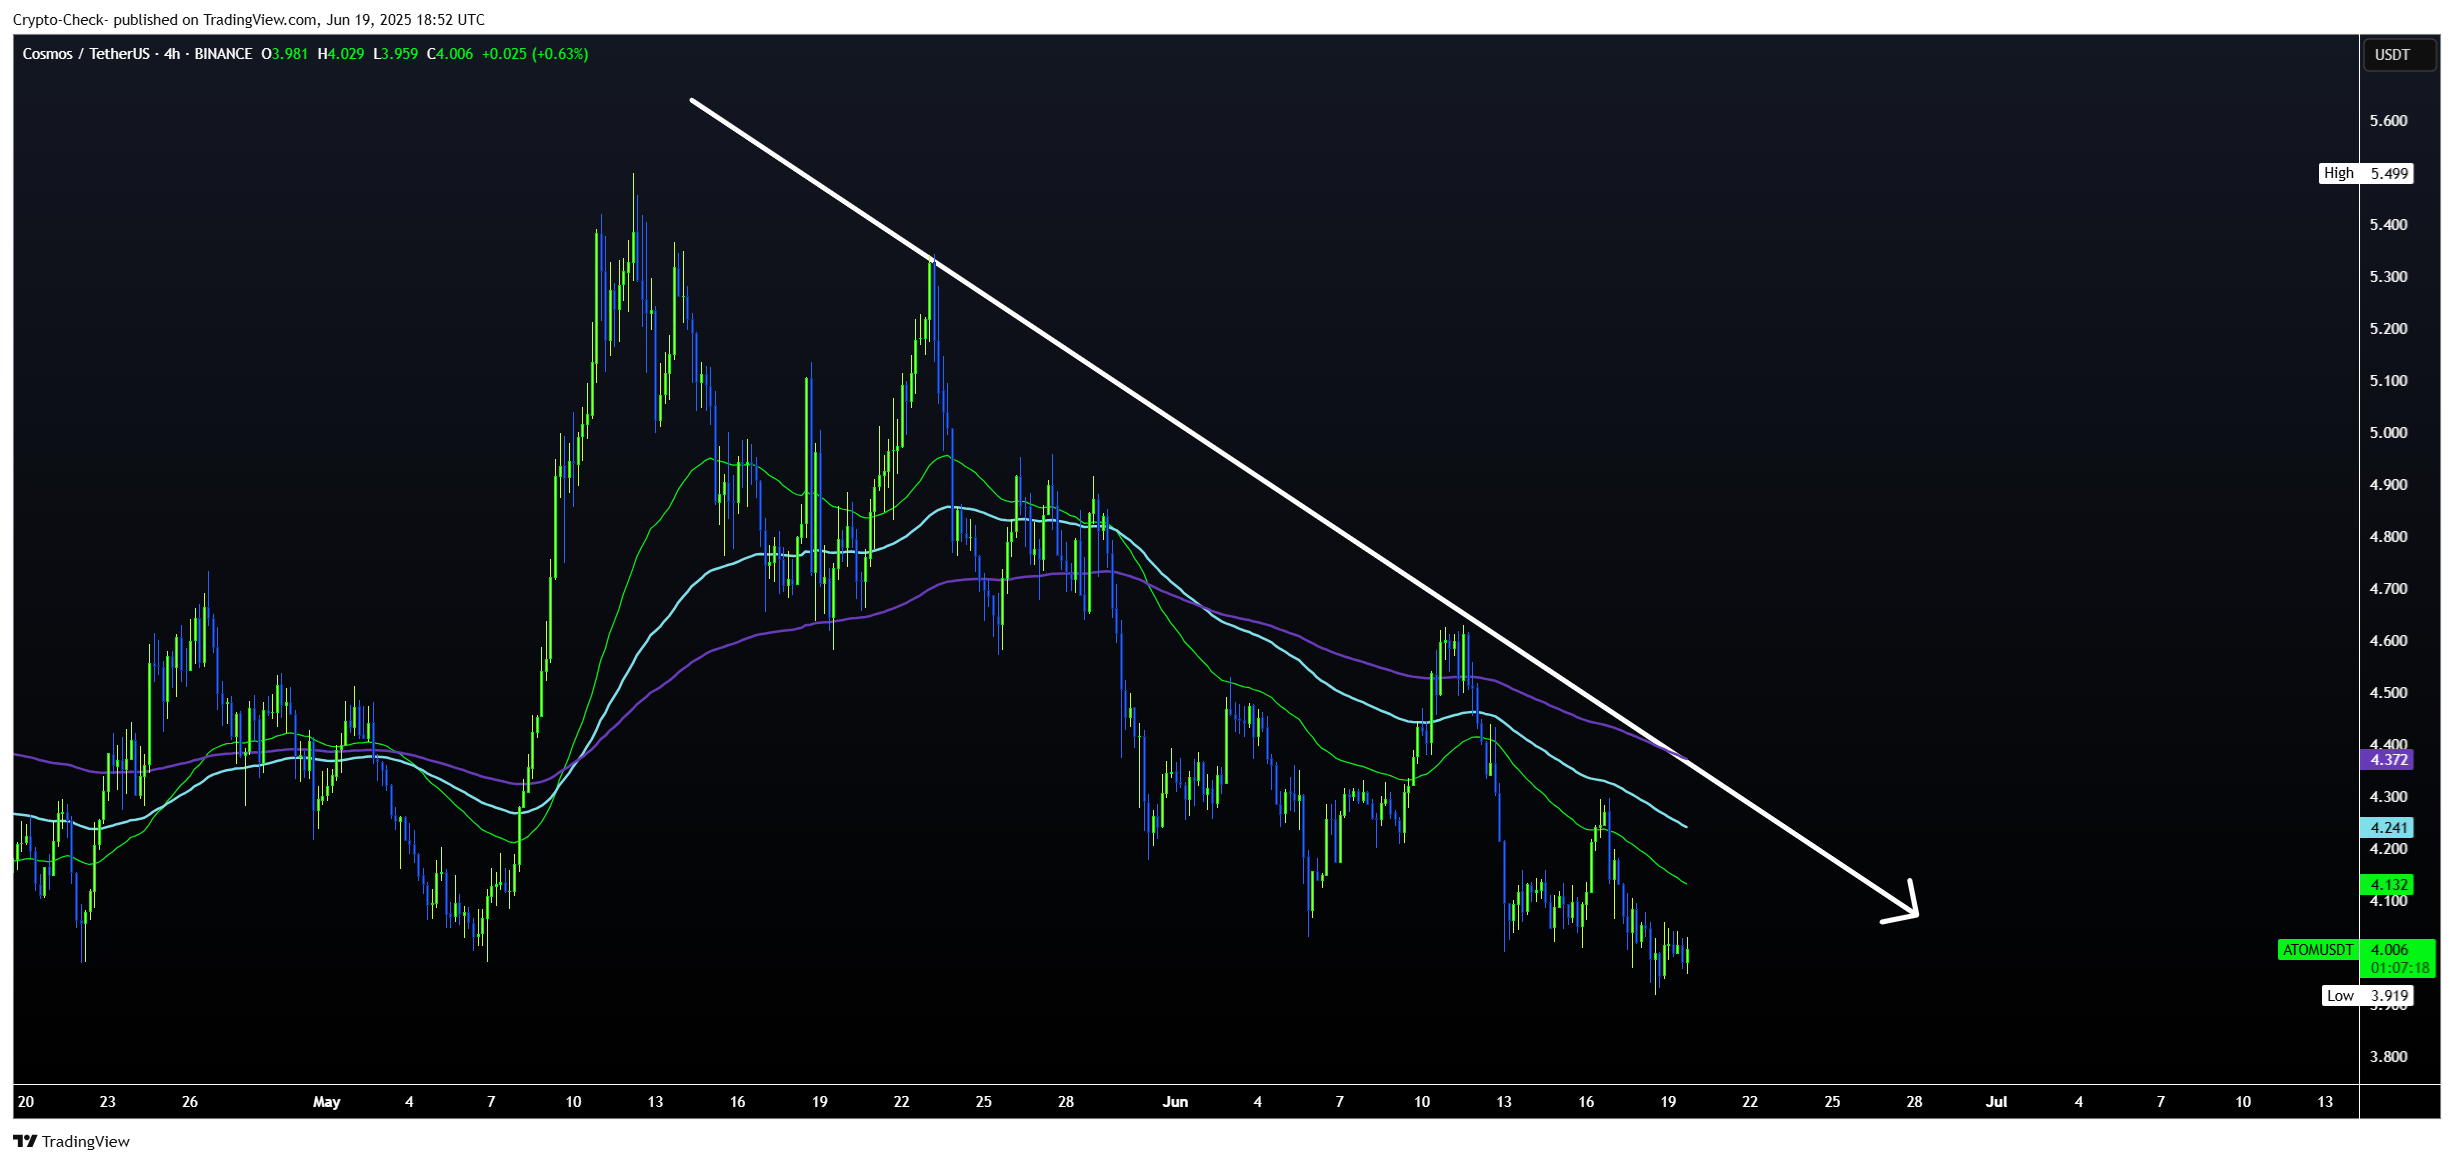2454x1163 pixels.
Task: Click the Jun label on time axis
Action: coord(1176,1102)
